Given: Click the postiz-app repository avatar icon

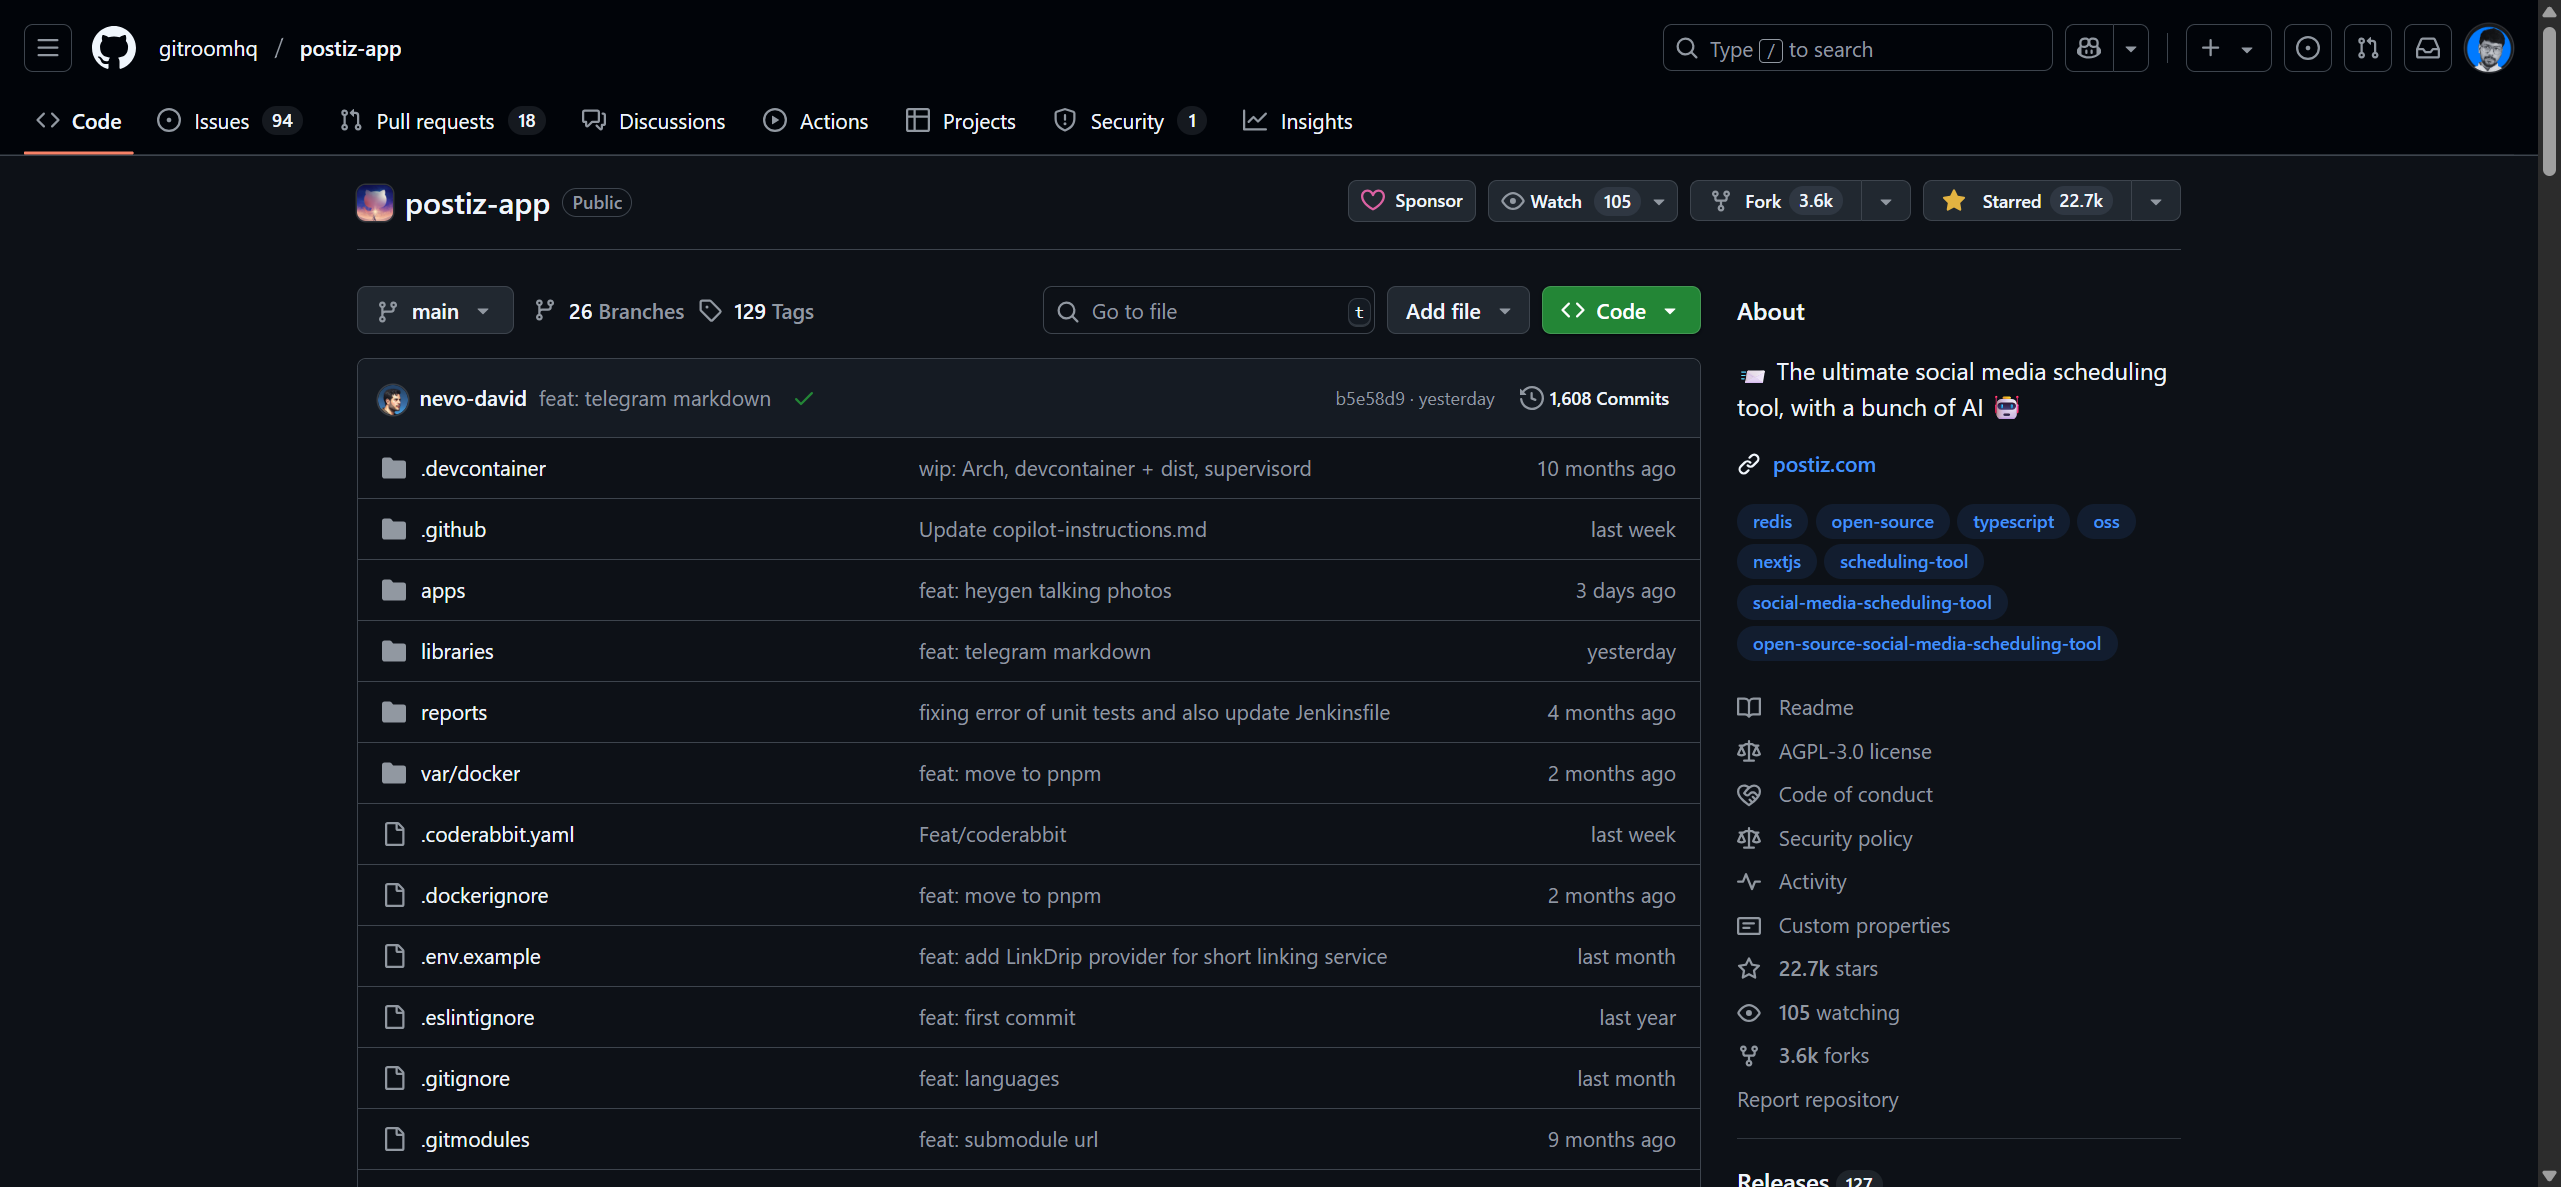Looking at the screenshot, I should click(375, 203).
